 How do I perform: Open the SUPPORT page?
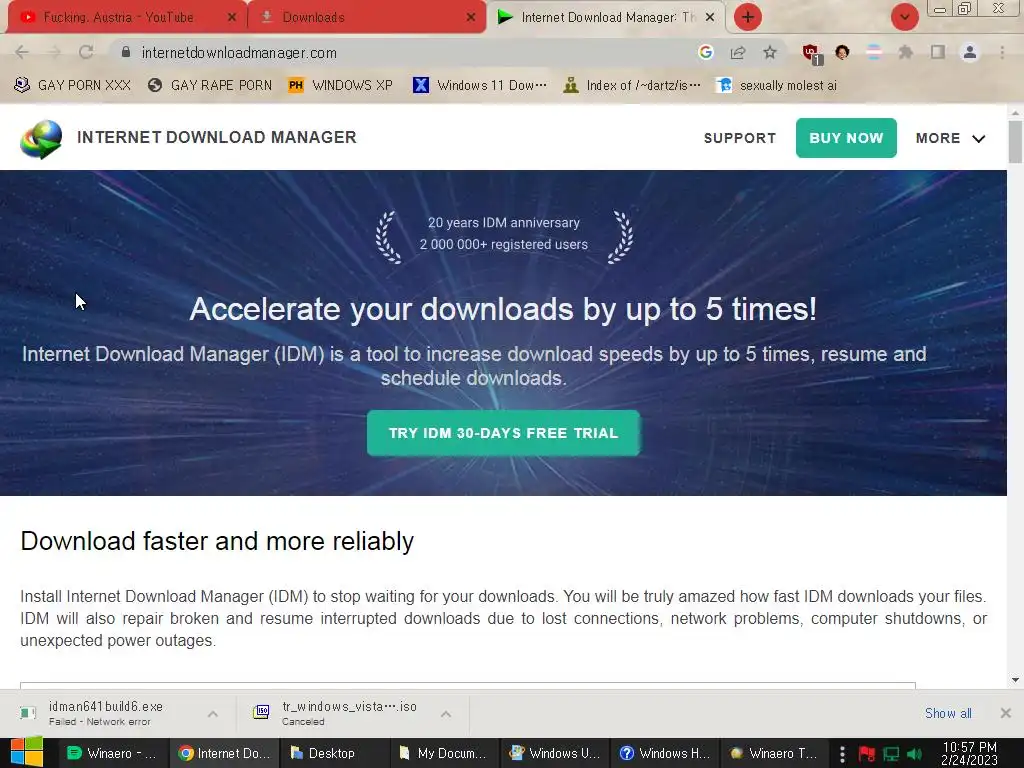point(740,138)
